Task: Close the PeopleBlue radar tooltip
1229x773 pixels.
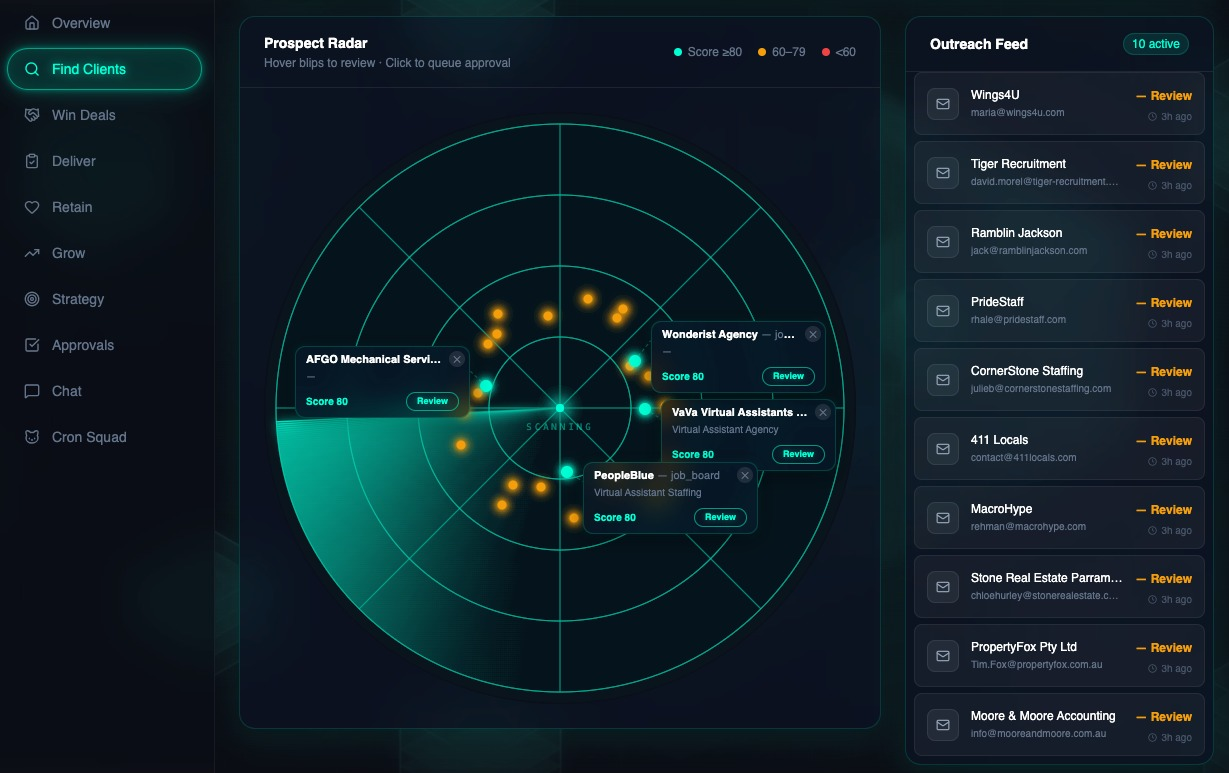Action: point(744,475)
